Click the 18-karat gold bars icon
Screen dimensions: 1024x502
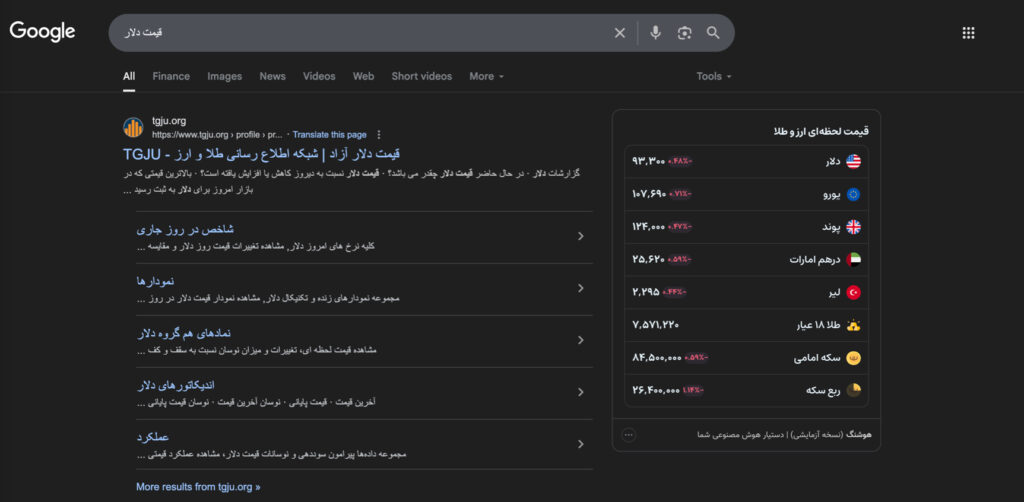(854, 324)
